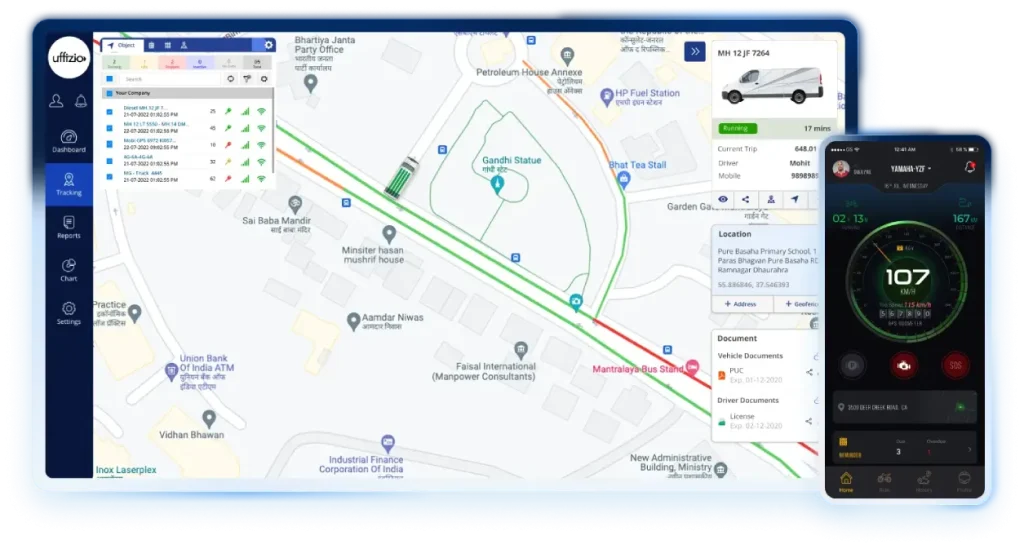Open the YAMAHA-YZF vehicle dropdown on phone
1024x549 pixels.
[903, 169]
